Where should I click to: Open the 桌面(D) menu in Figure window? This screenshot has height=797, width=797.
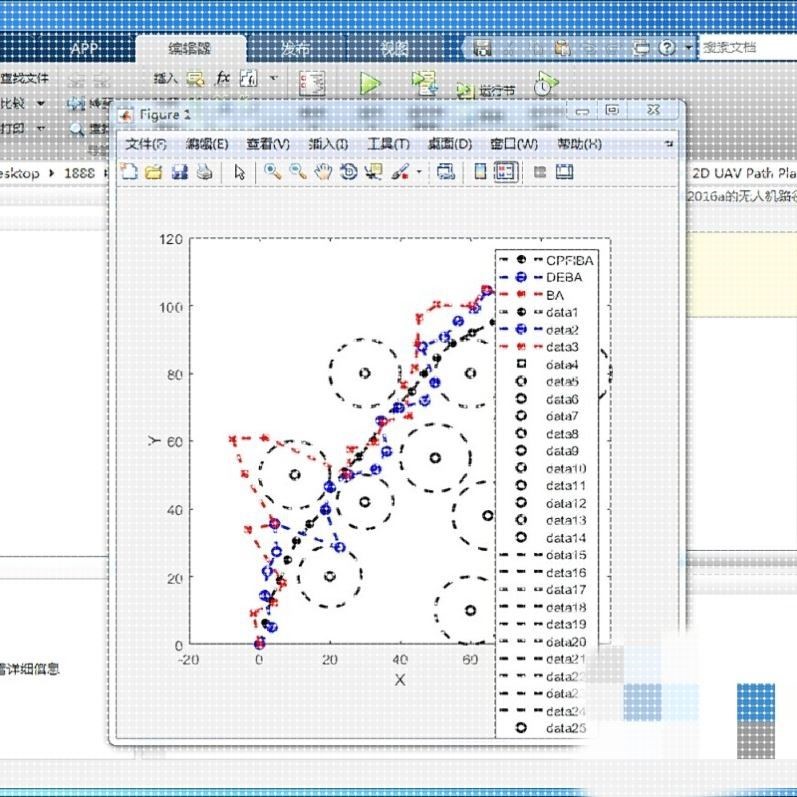tap(450, 144)
